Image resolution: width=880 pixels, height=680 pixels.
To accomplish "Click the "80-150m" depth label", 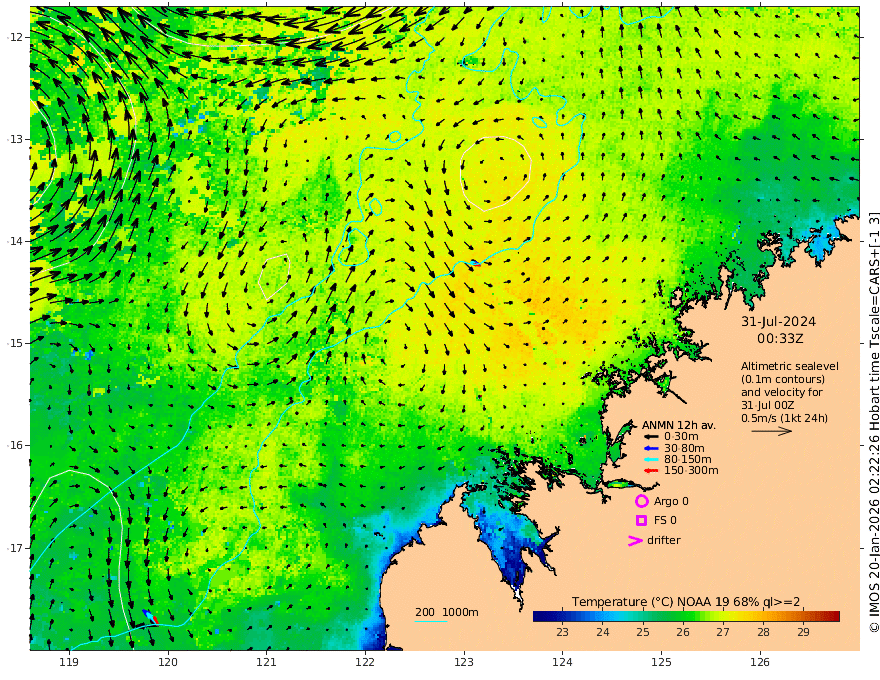I will coord(687,459).
